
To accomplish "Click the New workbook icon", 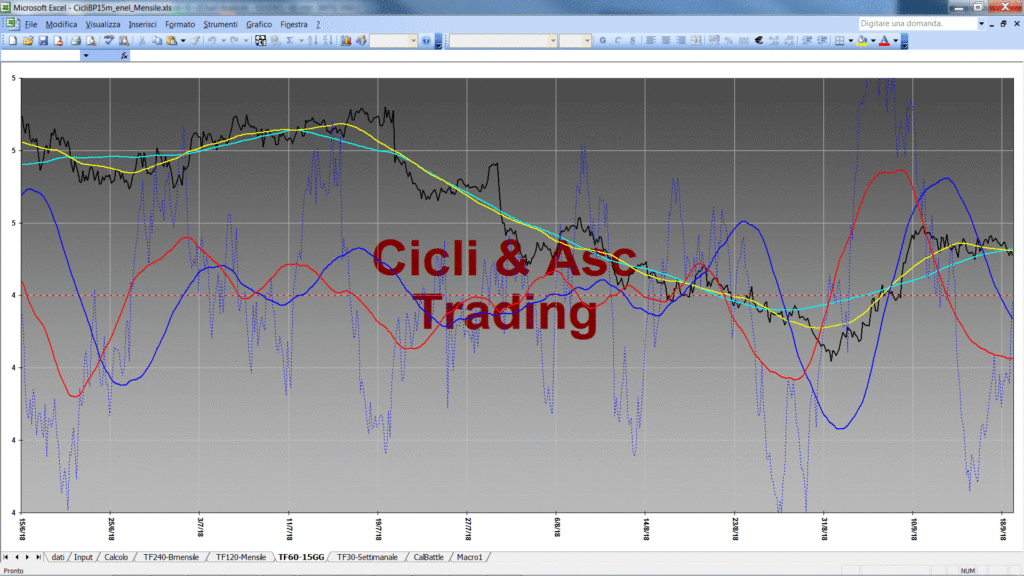I will 13,40.
